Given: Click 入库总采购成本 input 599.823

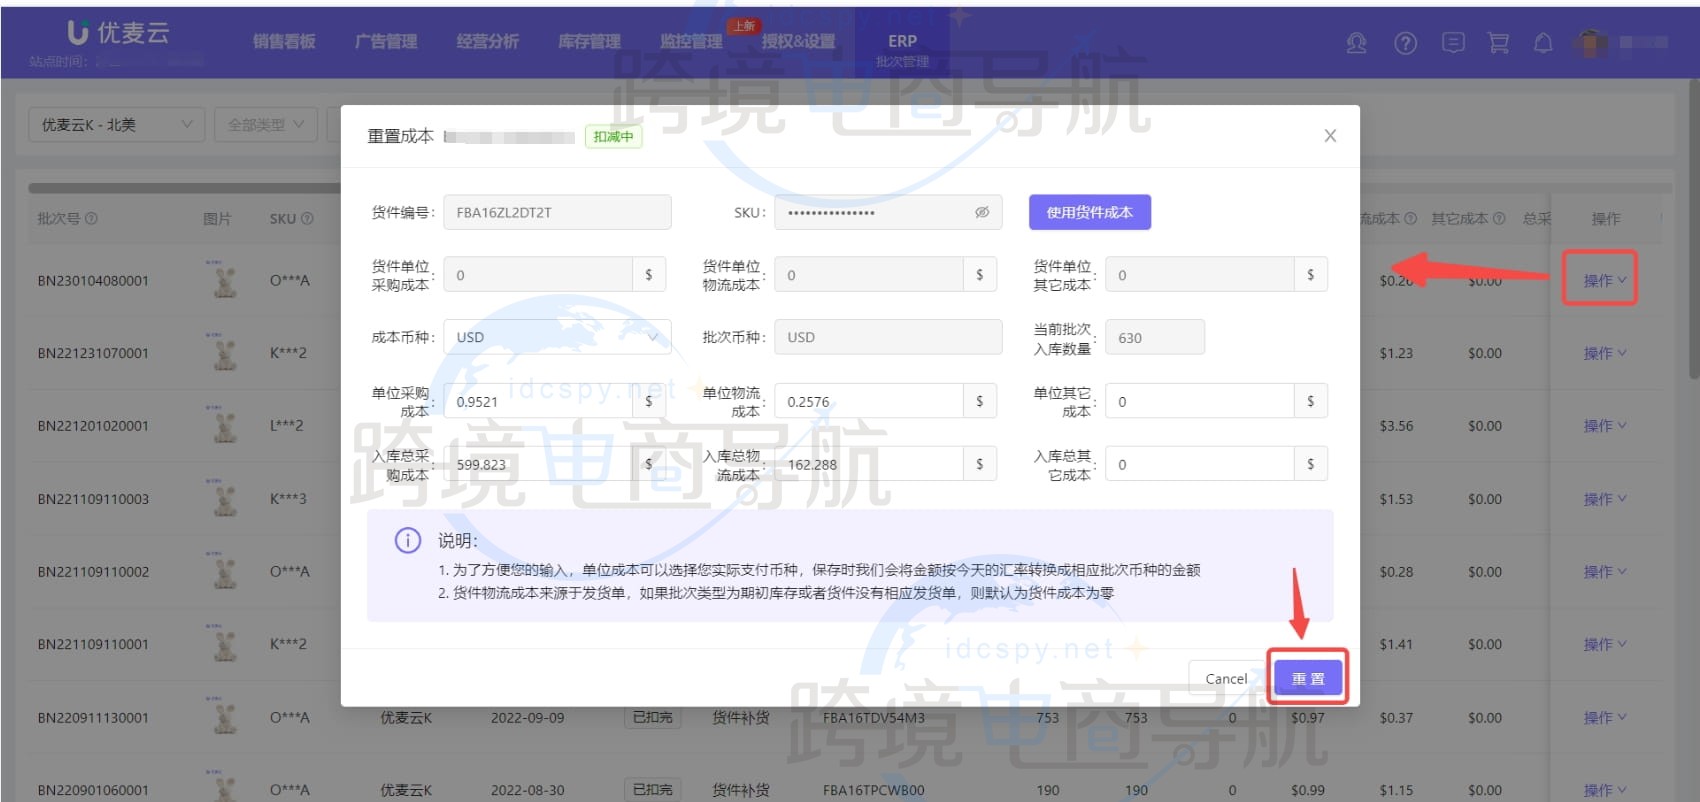Looking at the screenshot, I should 538,464.
